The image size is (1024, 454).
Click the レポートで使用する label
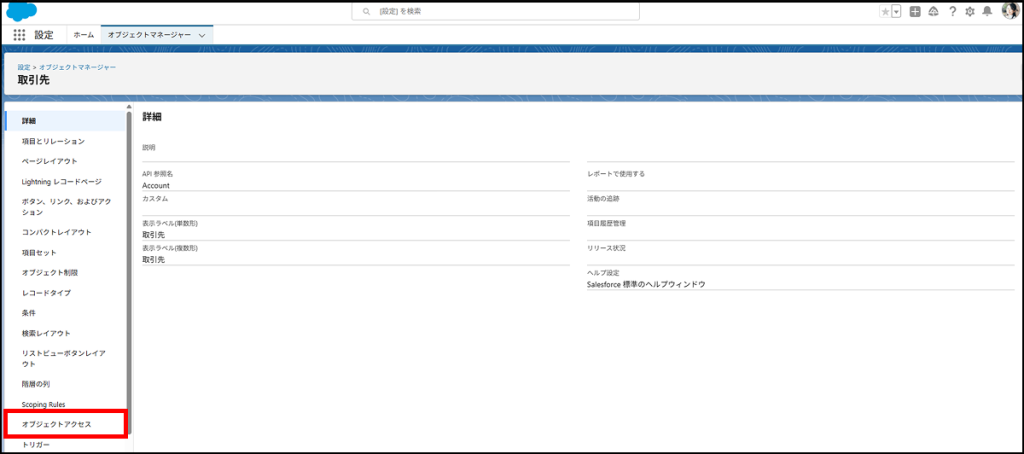tap(616, 174)
